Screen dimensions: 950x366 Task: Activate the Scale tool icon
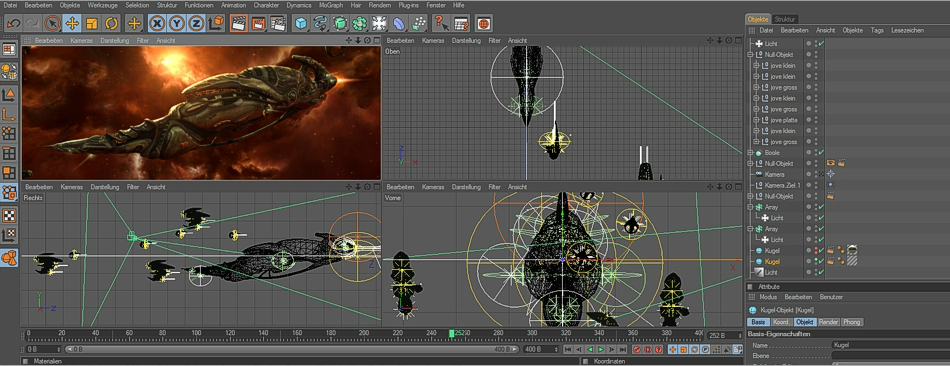click(x=92, y=24)
